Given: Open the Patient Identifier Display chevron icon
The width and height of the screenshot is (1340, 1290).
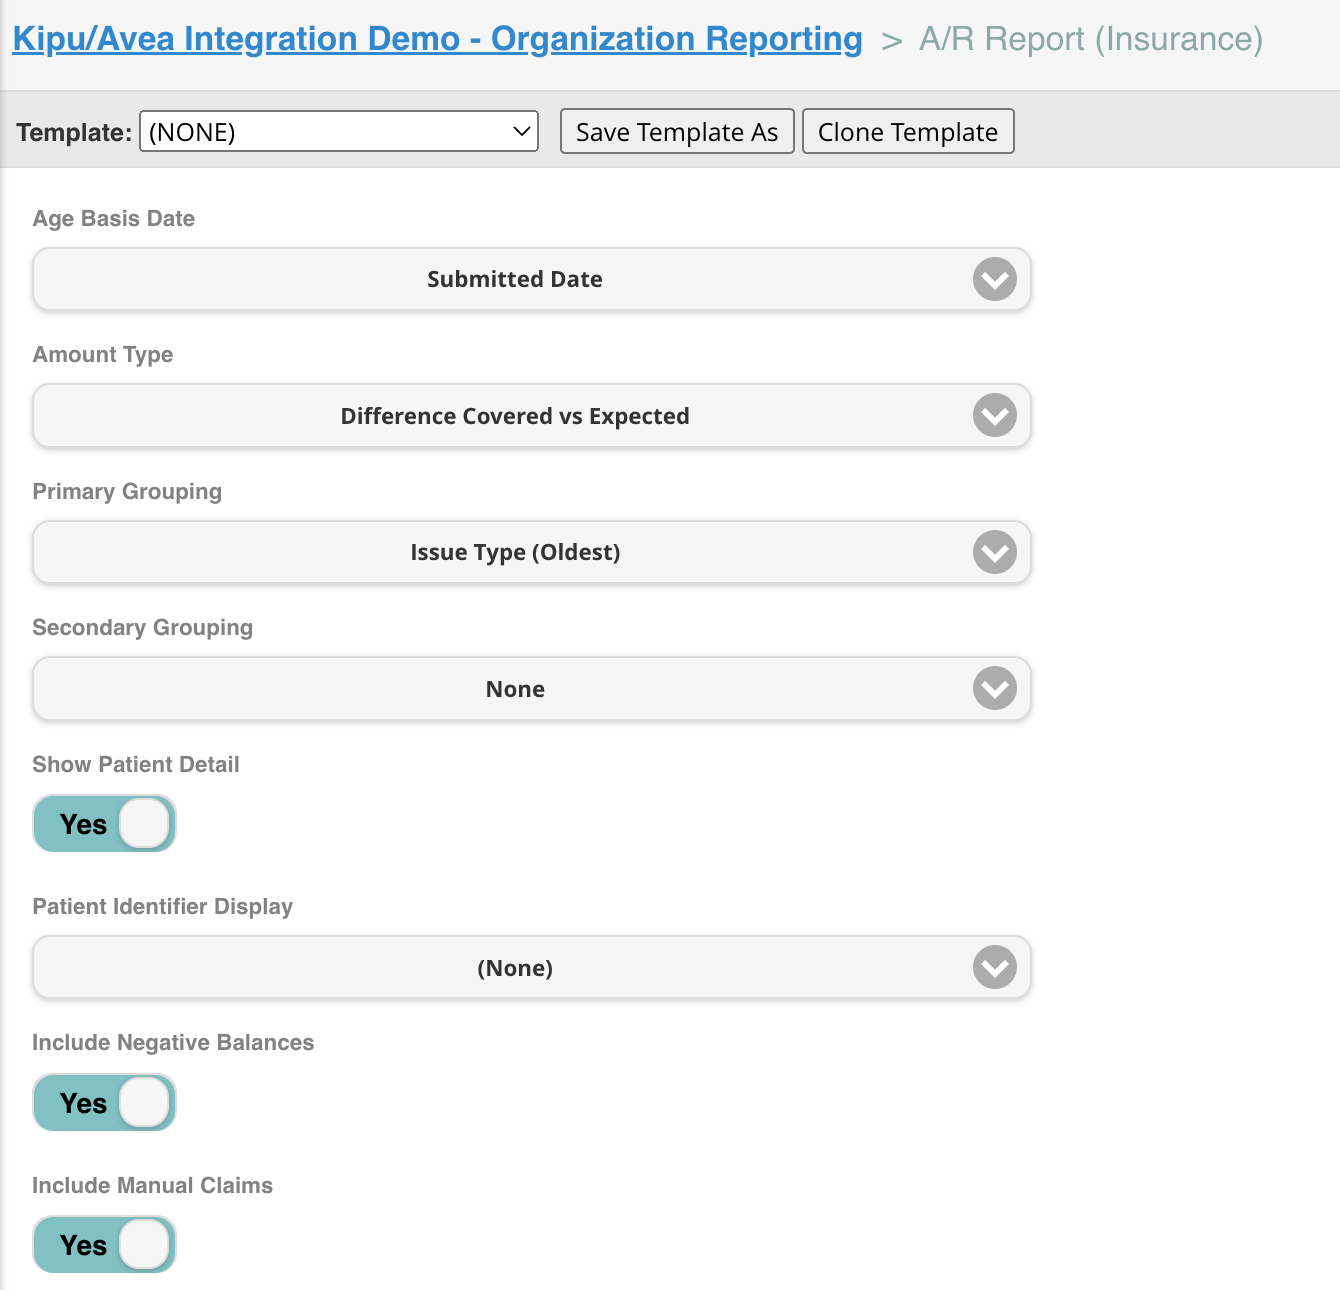Looking at the screenshot, I should [994, 967].
